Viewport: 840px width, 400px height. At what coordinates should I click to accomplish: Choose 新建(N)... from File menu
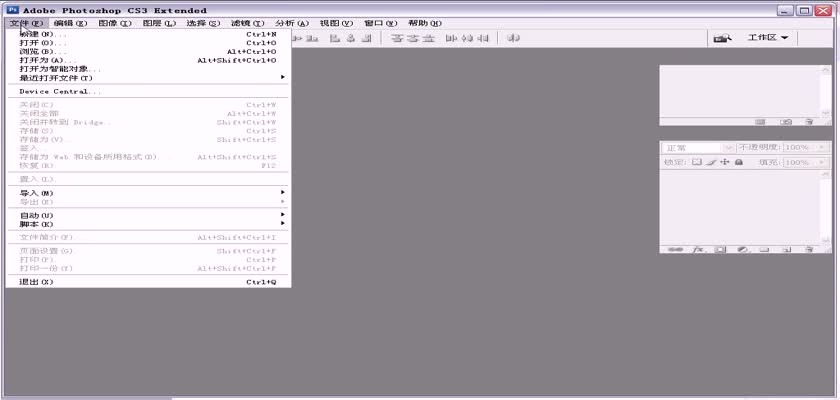pyautogui.click(x=148, y=34)
